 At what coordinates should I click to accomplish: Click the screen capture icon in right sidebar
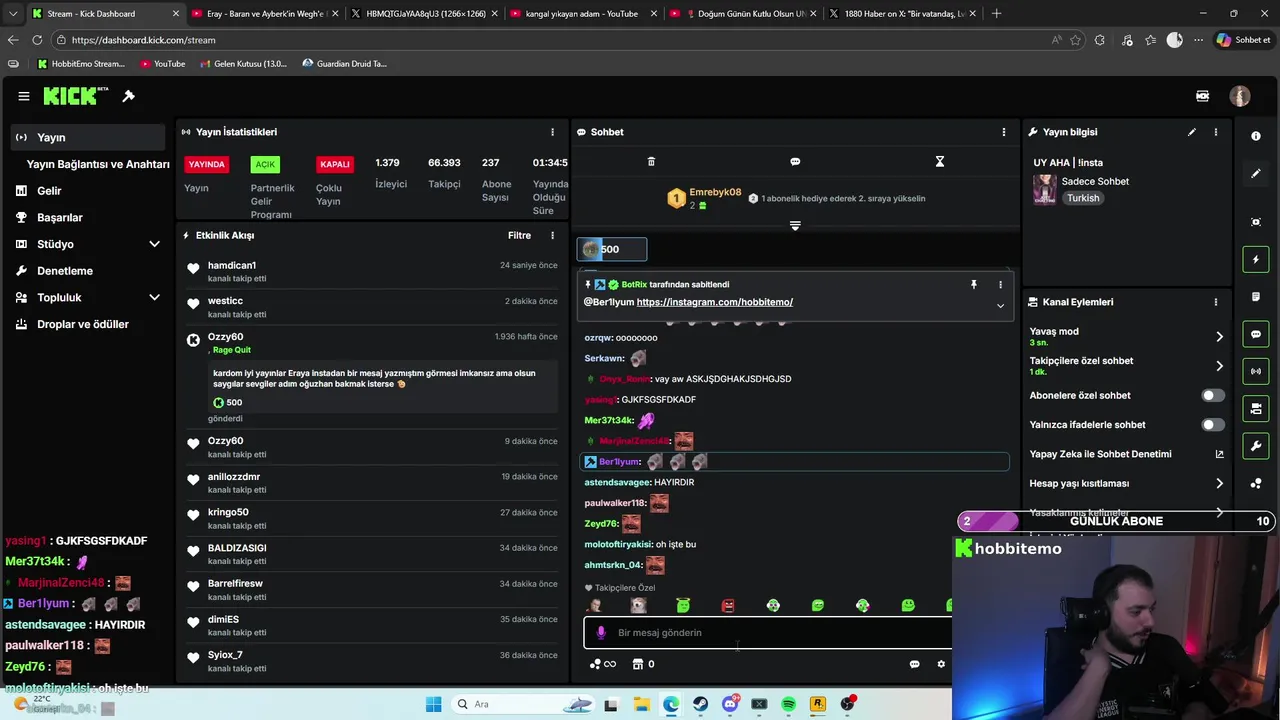1256,222
